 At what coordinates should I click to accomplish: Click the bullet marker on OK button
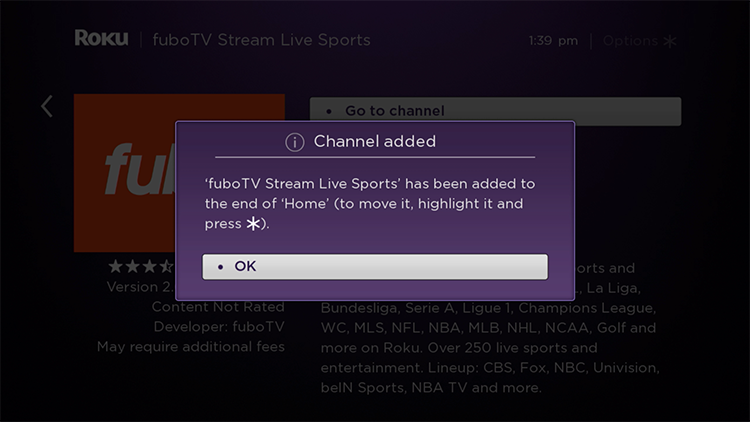click(220, 267)
